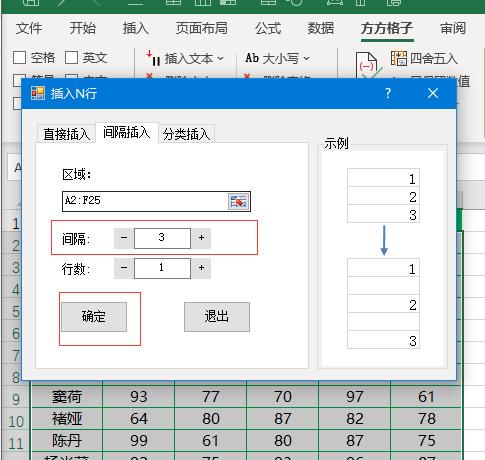The width and height of the screenshot is (485, 460).
Task: Enable the 英文 checkbox
Action: 71,58
